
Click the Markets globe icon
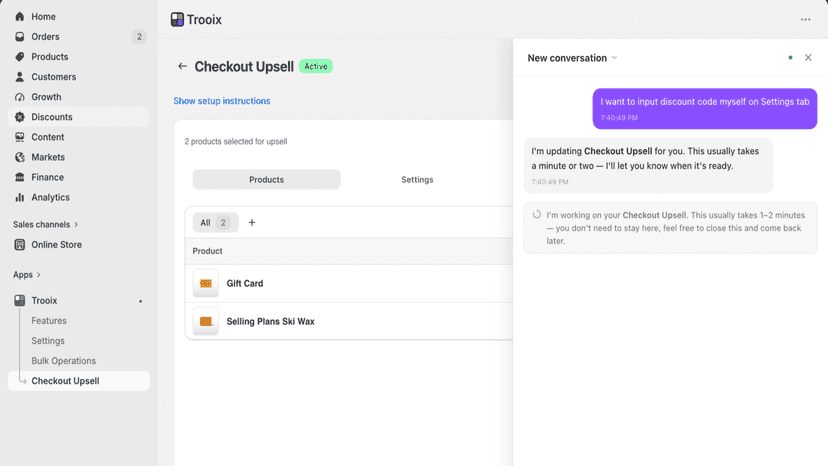point(20,157)
